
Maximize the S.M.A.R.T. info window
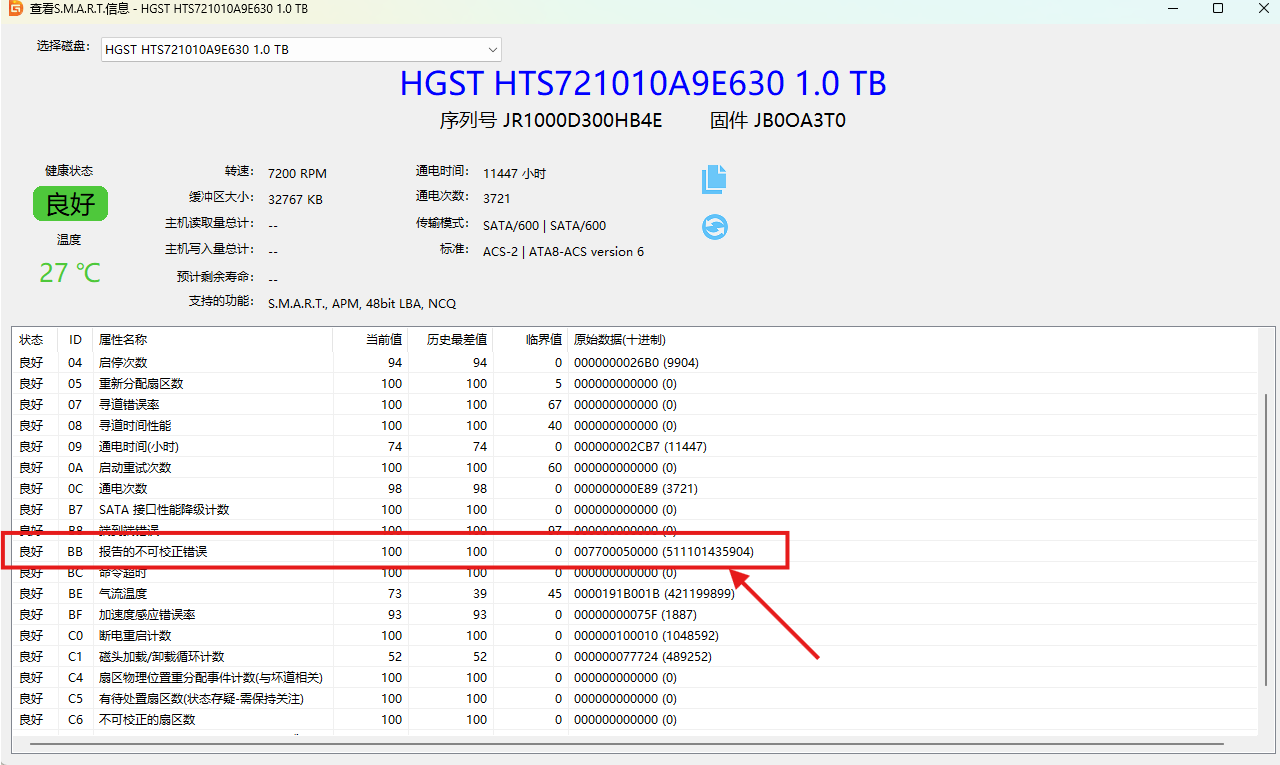coord(1217,9)
